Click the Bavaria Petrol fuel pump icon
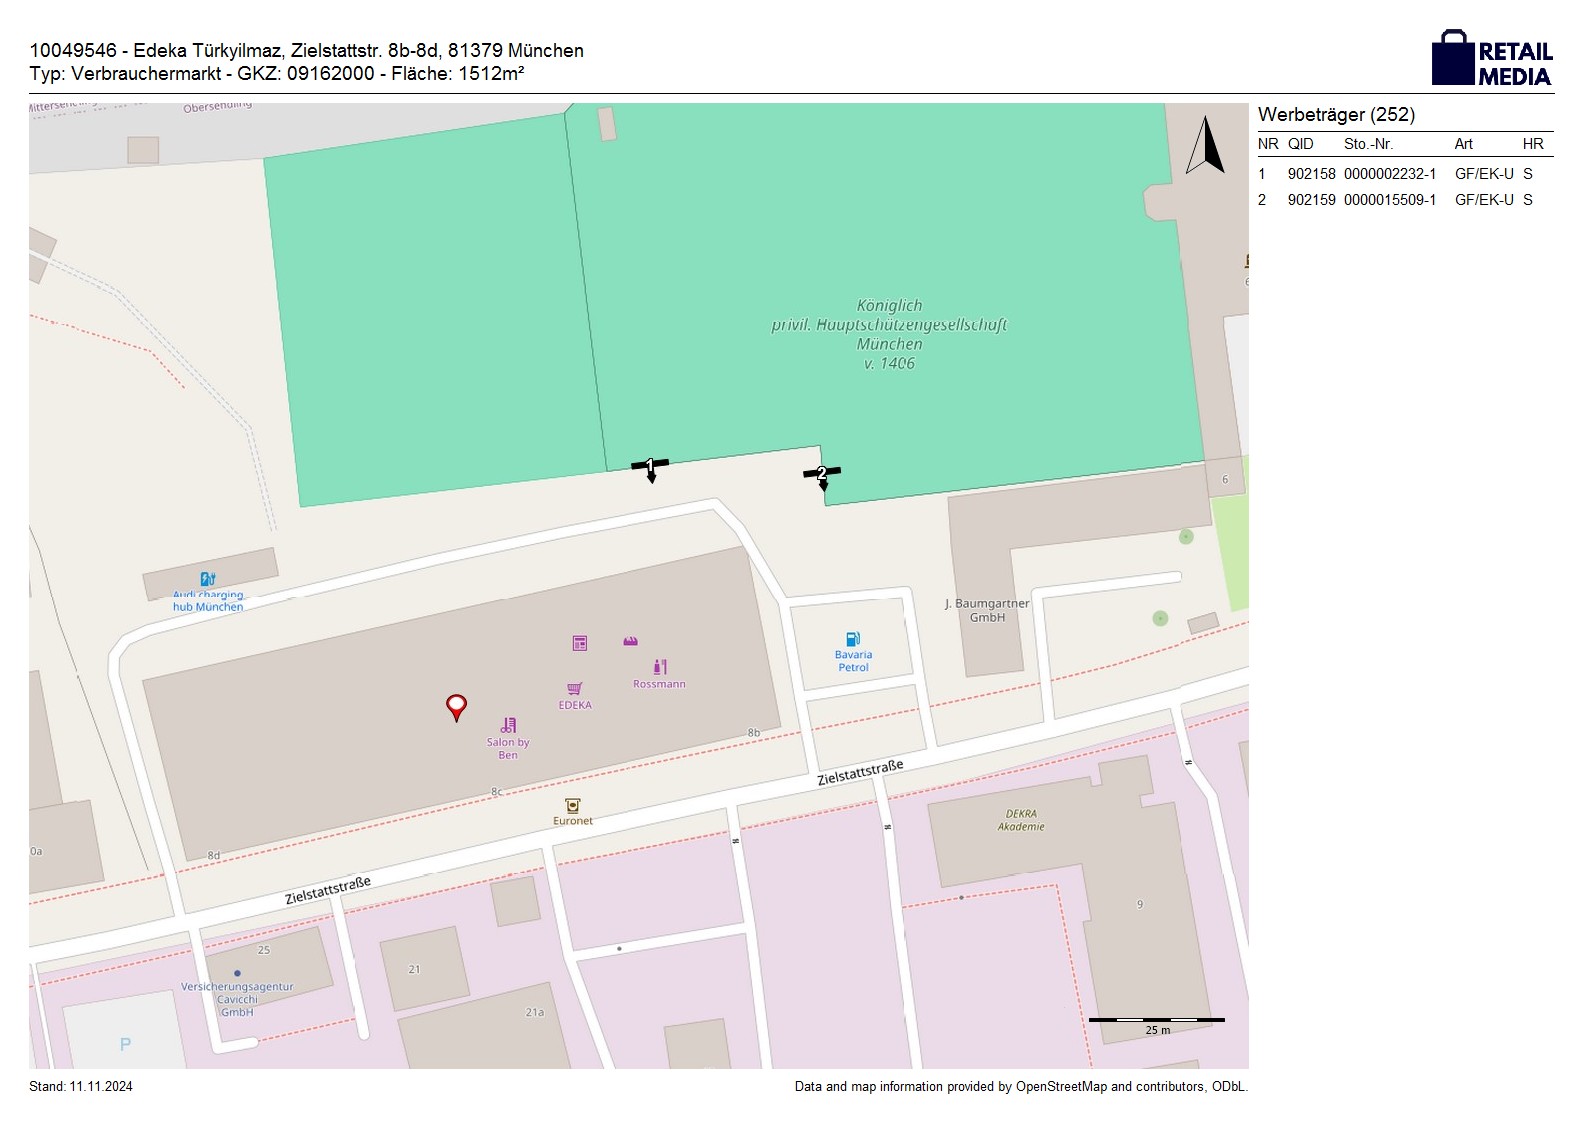 pos(853,639)
